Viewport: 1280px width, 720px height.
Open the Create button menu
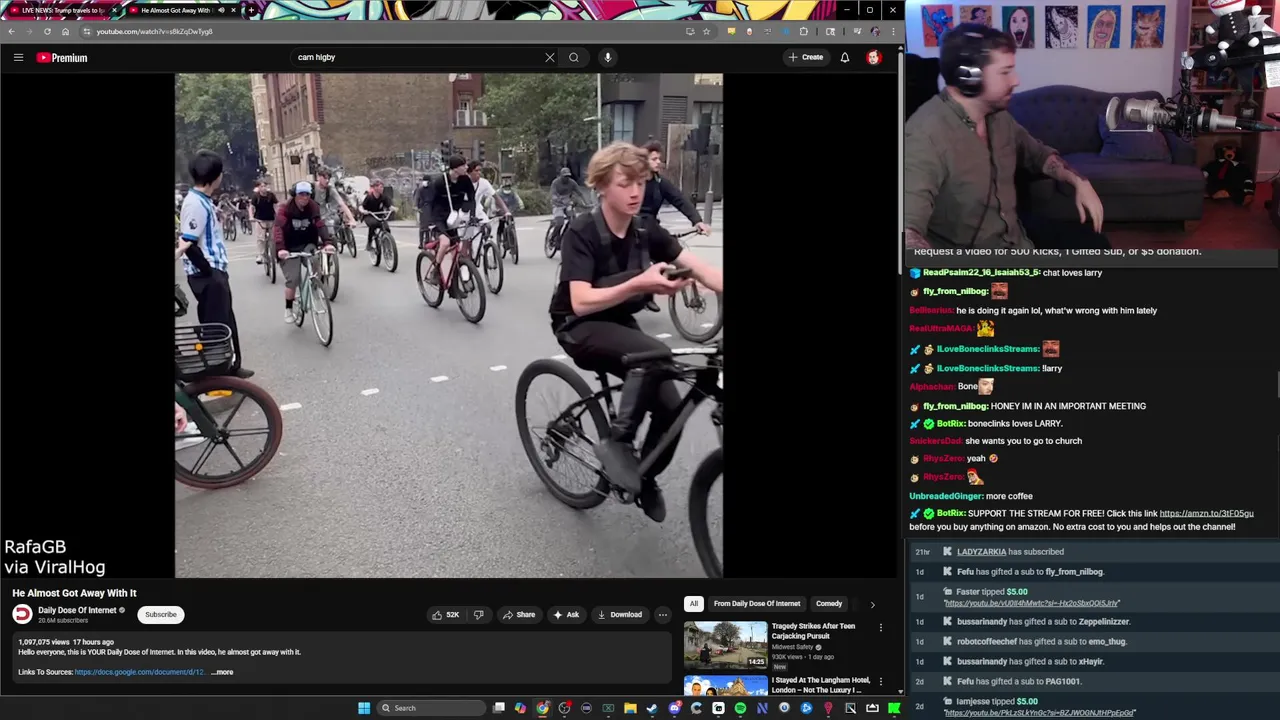pos(805,57)
